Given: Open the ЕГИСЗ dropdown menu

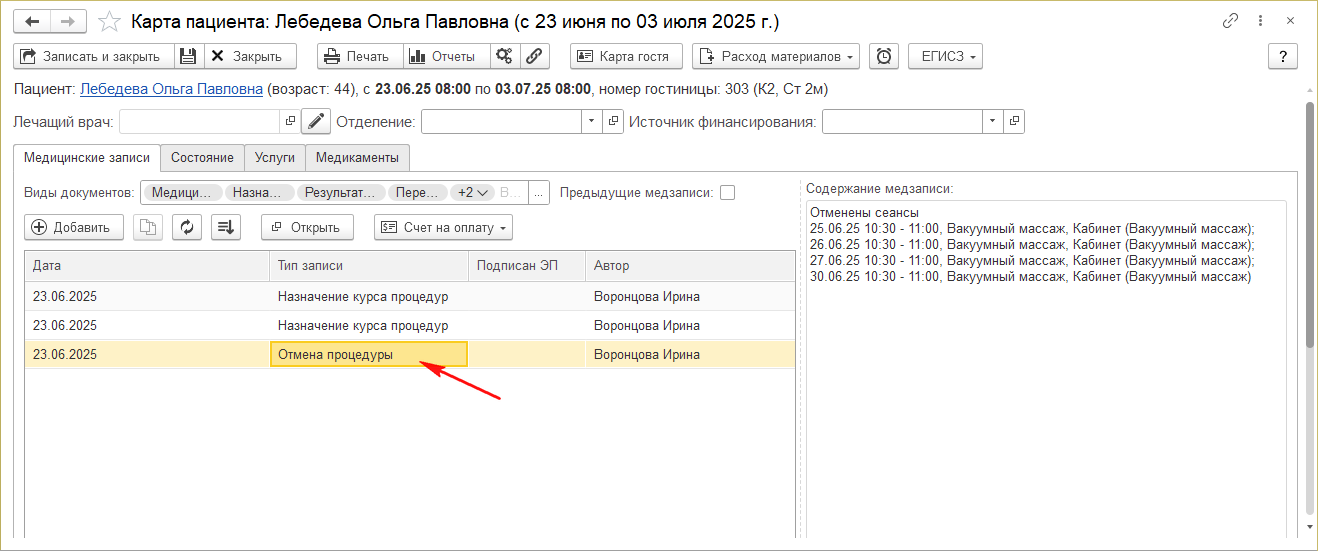Looking at the screenshot, I should [945, 56].
